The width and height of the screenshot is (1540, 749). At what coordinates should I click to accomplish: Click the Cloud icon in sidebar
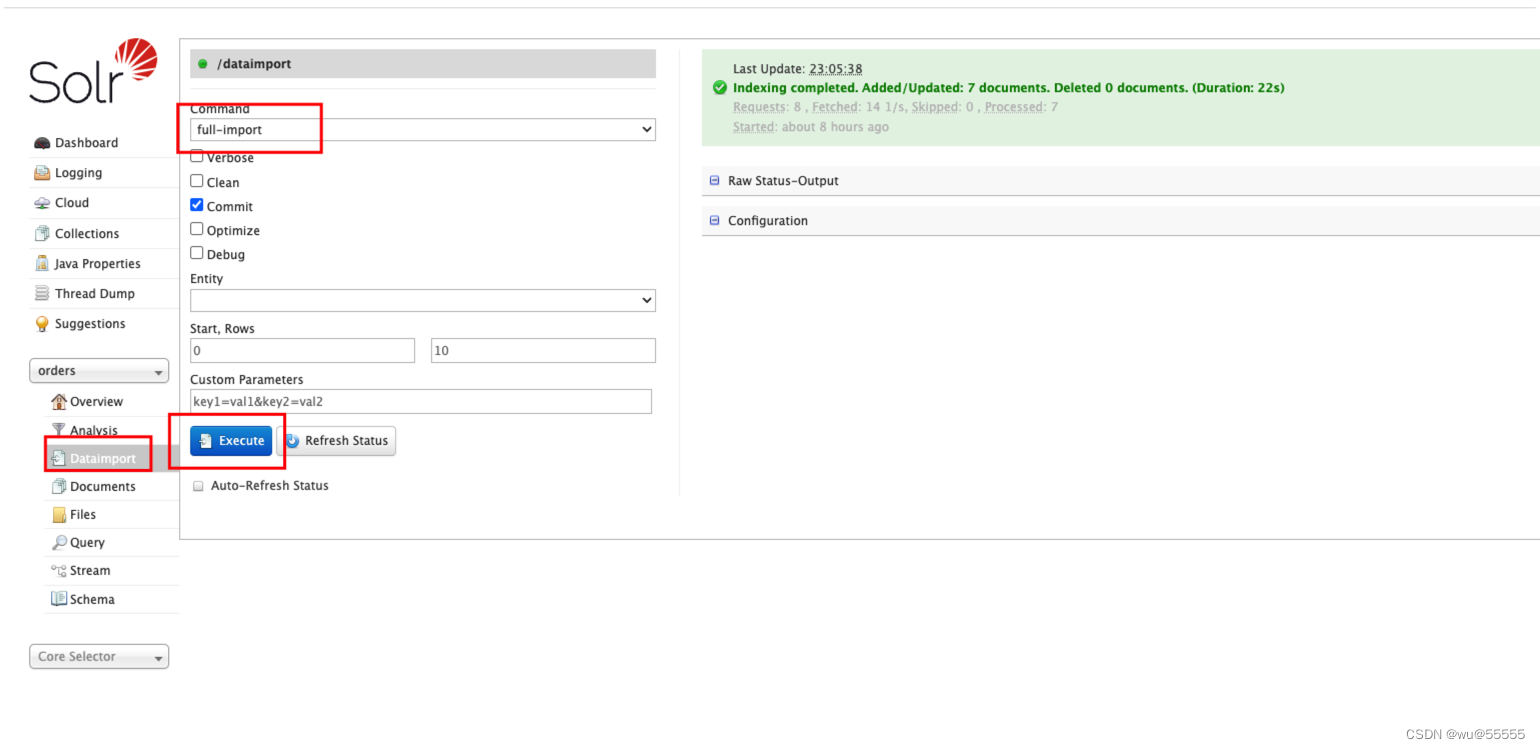tap(42, 203)
